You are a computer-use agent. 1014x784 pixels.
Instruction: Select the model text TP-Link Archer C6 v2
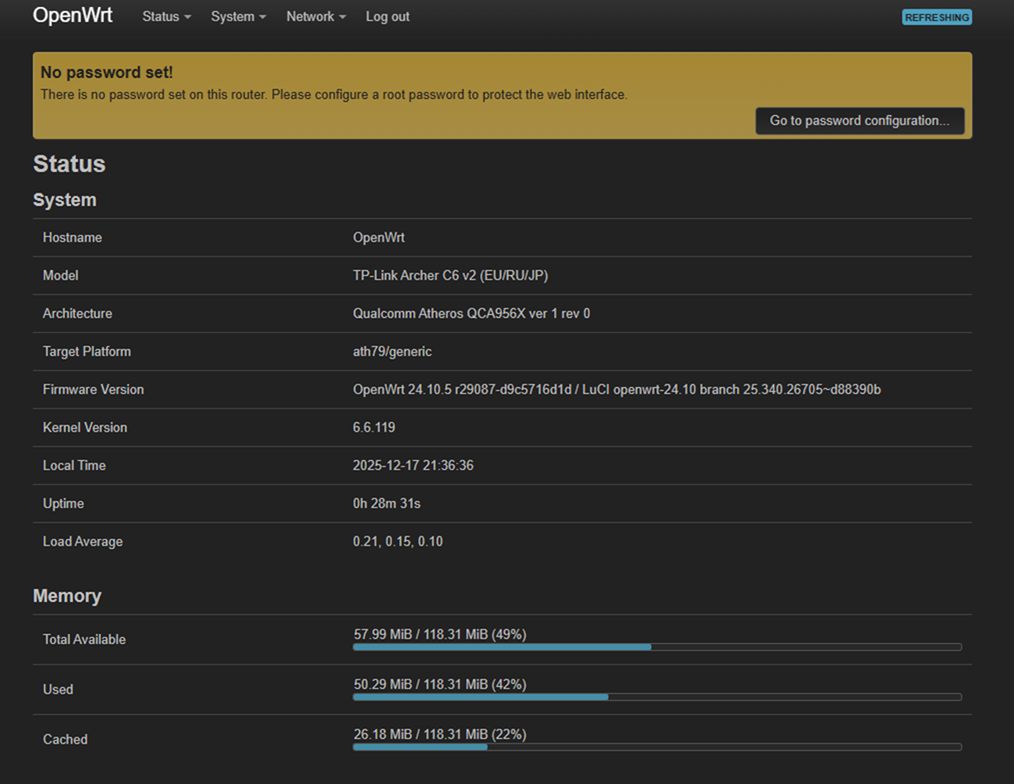point(450,276)
